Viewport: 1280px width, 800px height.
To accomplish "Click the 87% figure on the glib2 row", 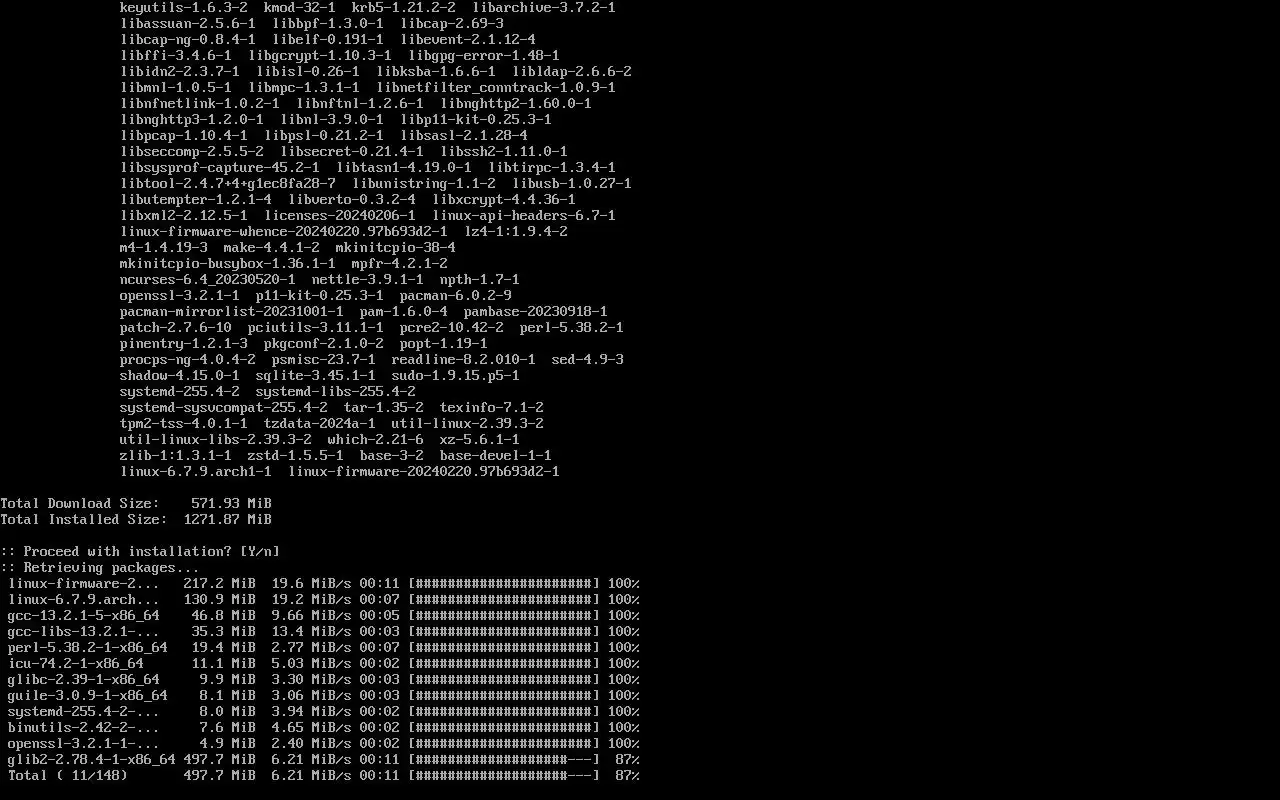I will [x=628, y=759].
